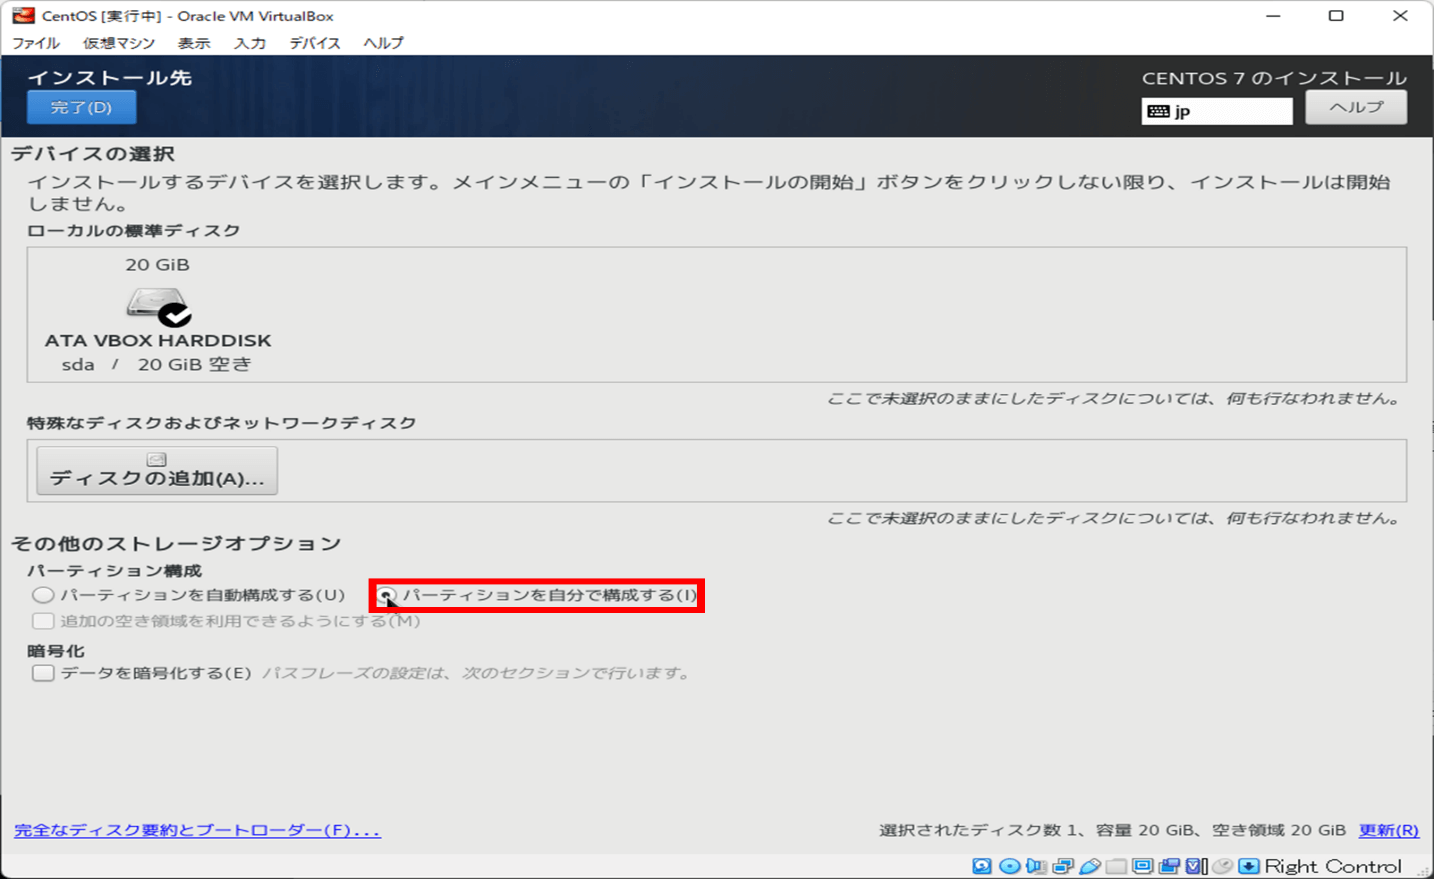
Task: Click the VirtualBox app icon in title bar
Action: (x=23, y=16)
